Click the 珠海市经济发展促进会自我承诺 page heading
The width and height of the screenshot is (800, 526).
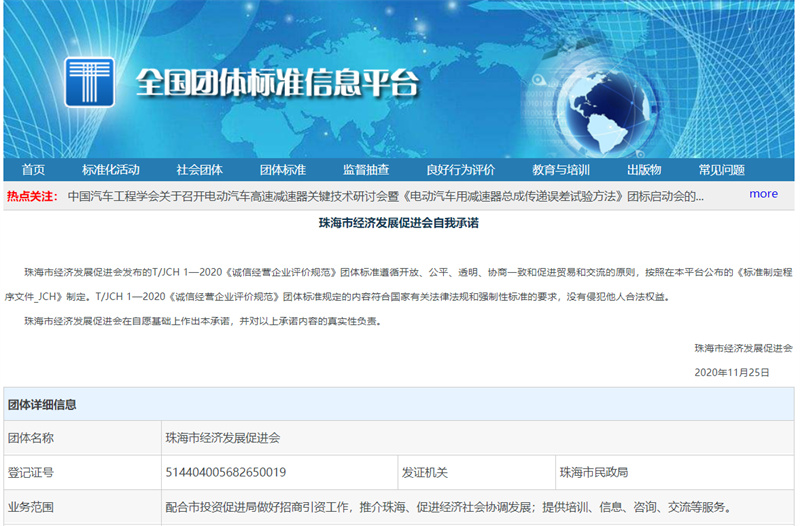398,223
